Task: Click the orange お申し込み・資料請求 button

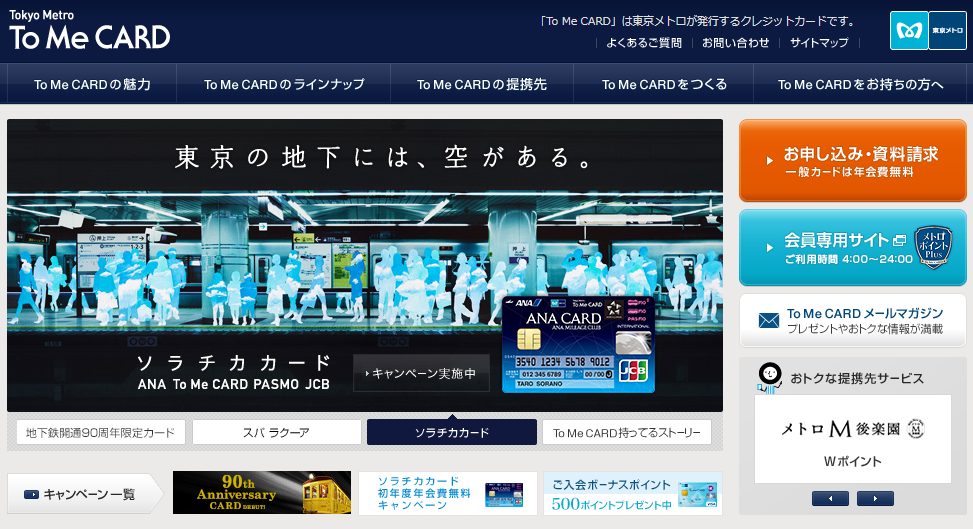Action: tap(853, 160)
